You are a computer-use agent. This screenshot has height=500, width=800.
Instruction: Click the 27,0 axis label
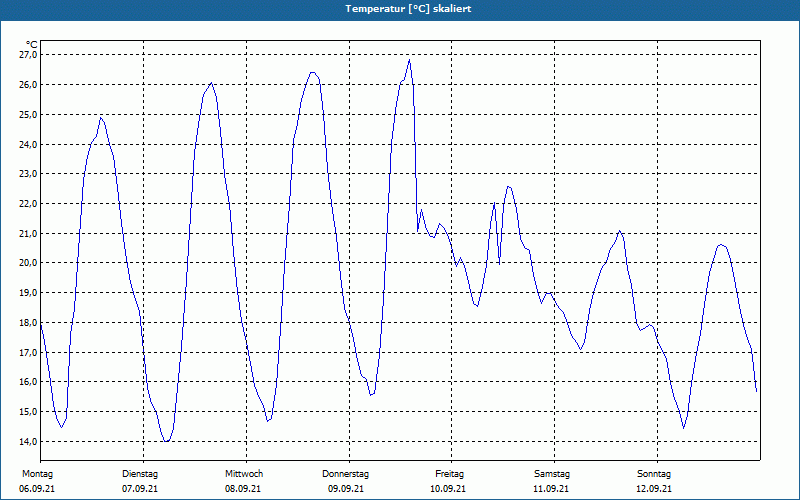click(29, 55)
